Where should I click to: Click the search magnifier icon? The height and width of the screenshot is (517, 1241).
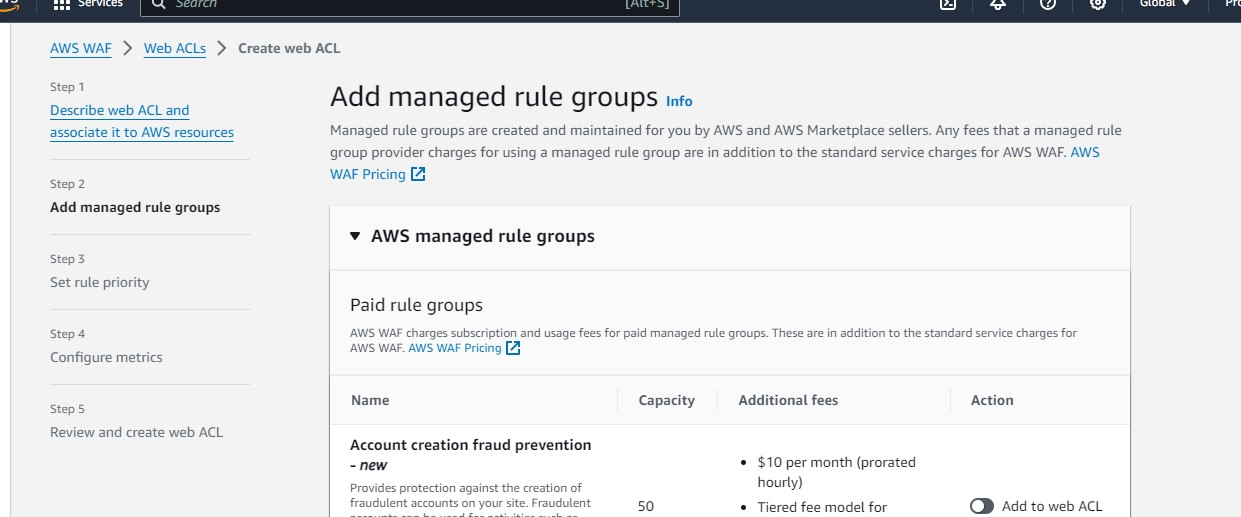coord(158,4)
